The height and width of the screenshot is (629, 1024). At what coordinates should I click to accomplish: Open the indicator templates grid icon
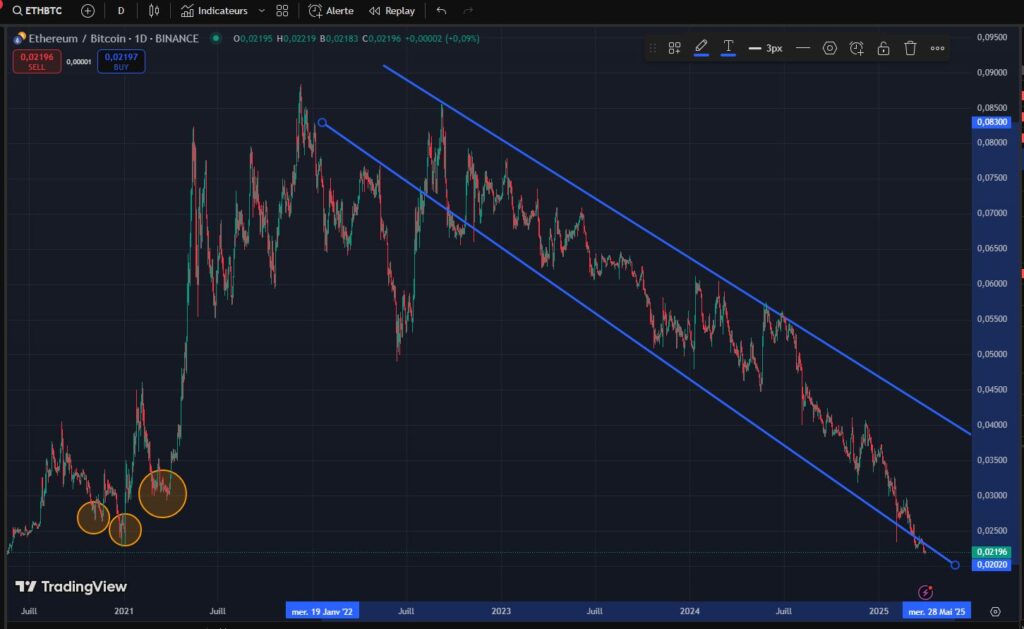point(282,11)
